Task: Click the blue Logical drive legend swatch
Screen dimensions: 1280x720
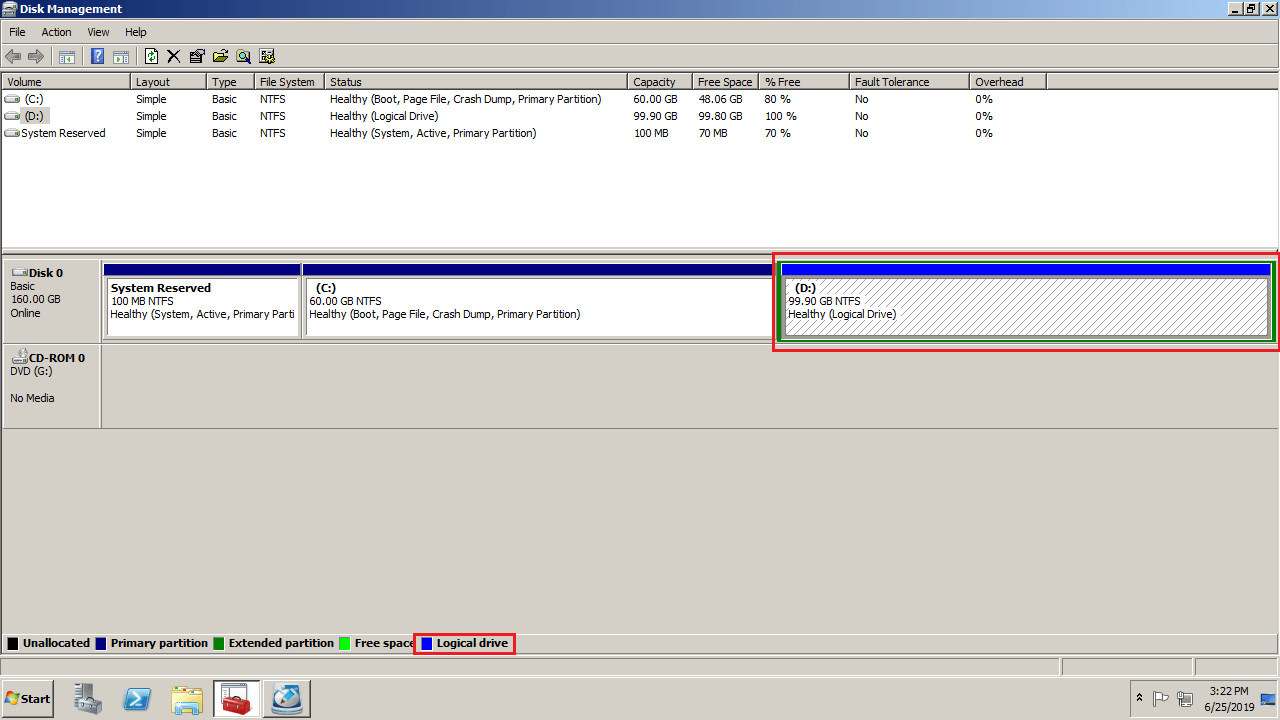Action: pyautogui.click(x=426, y=643)
